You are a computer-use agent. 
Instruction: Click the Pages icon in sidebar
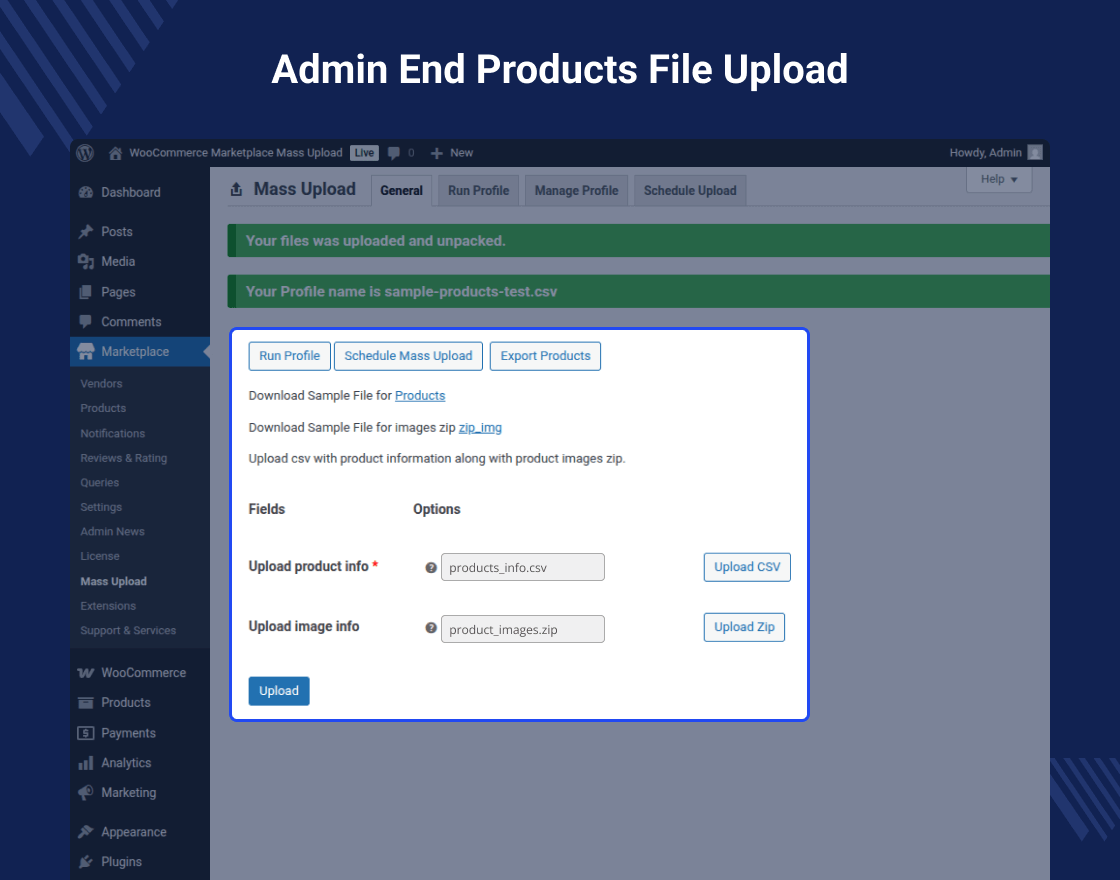tap(86, 292)
